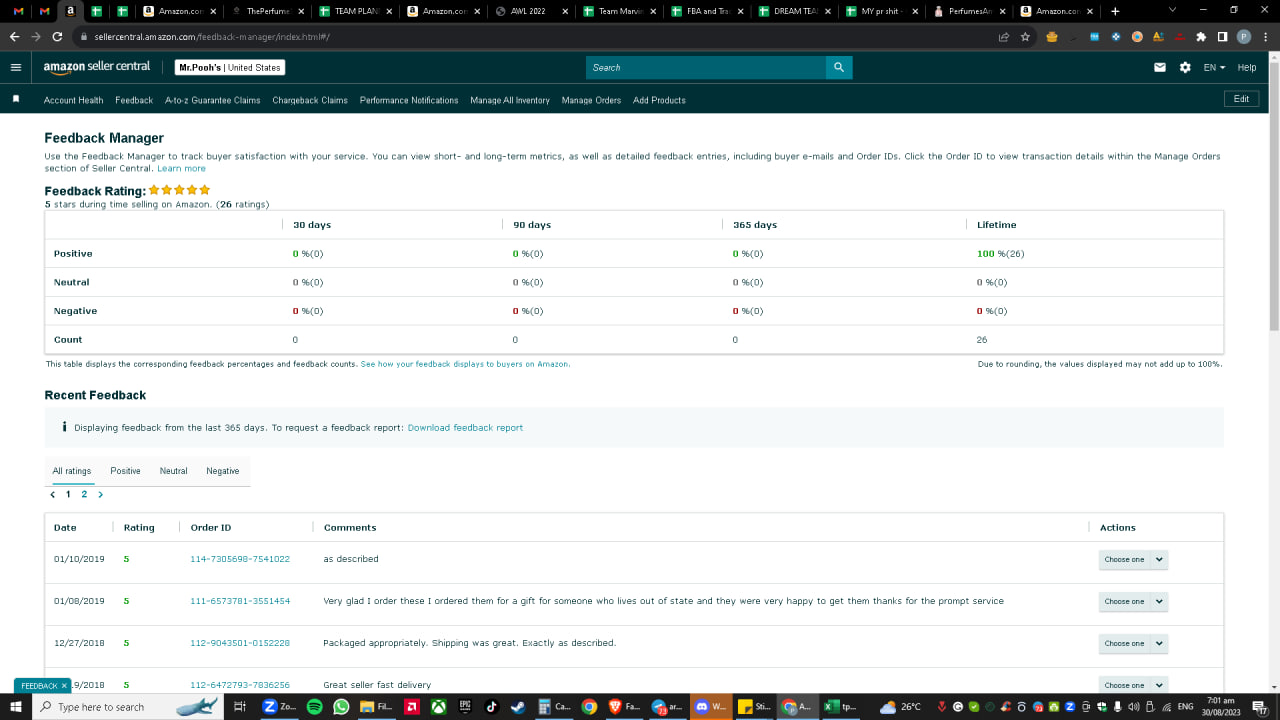The width and height of the screenshot is (1280, 720).
Task: Open Choose one dropdown for order 112-9043501-0152228
Action: 1133,643
